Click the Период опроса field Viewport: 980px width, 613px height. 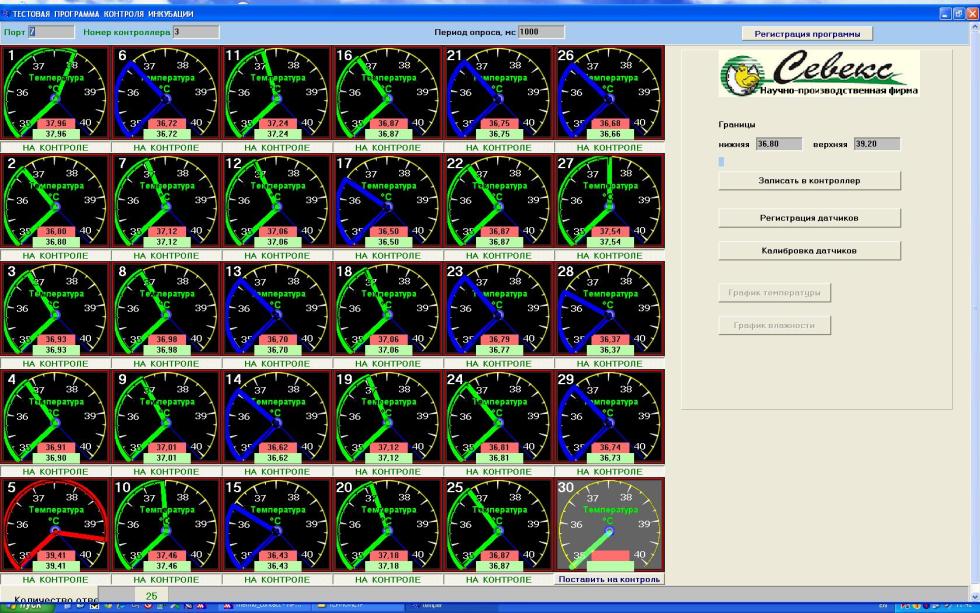click(x=541, y=32)
